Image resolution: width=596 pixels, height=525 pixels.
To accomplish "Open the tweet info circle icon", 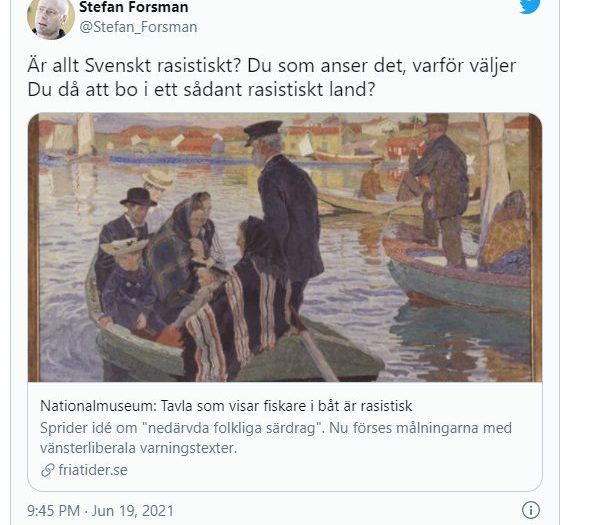I will click(x=531, y=510).
